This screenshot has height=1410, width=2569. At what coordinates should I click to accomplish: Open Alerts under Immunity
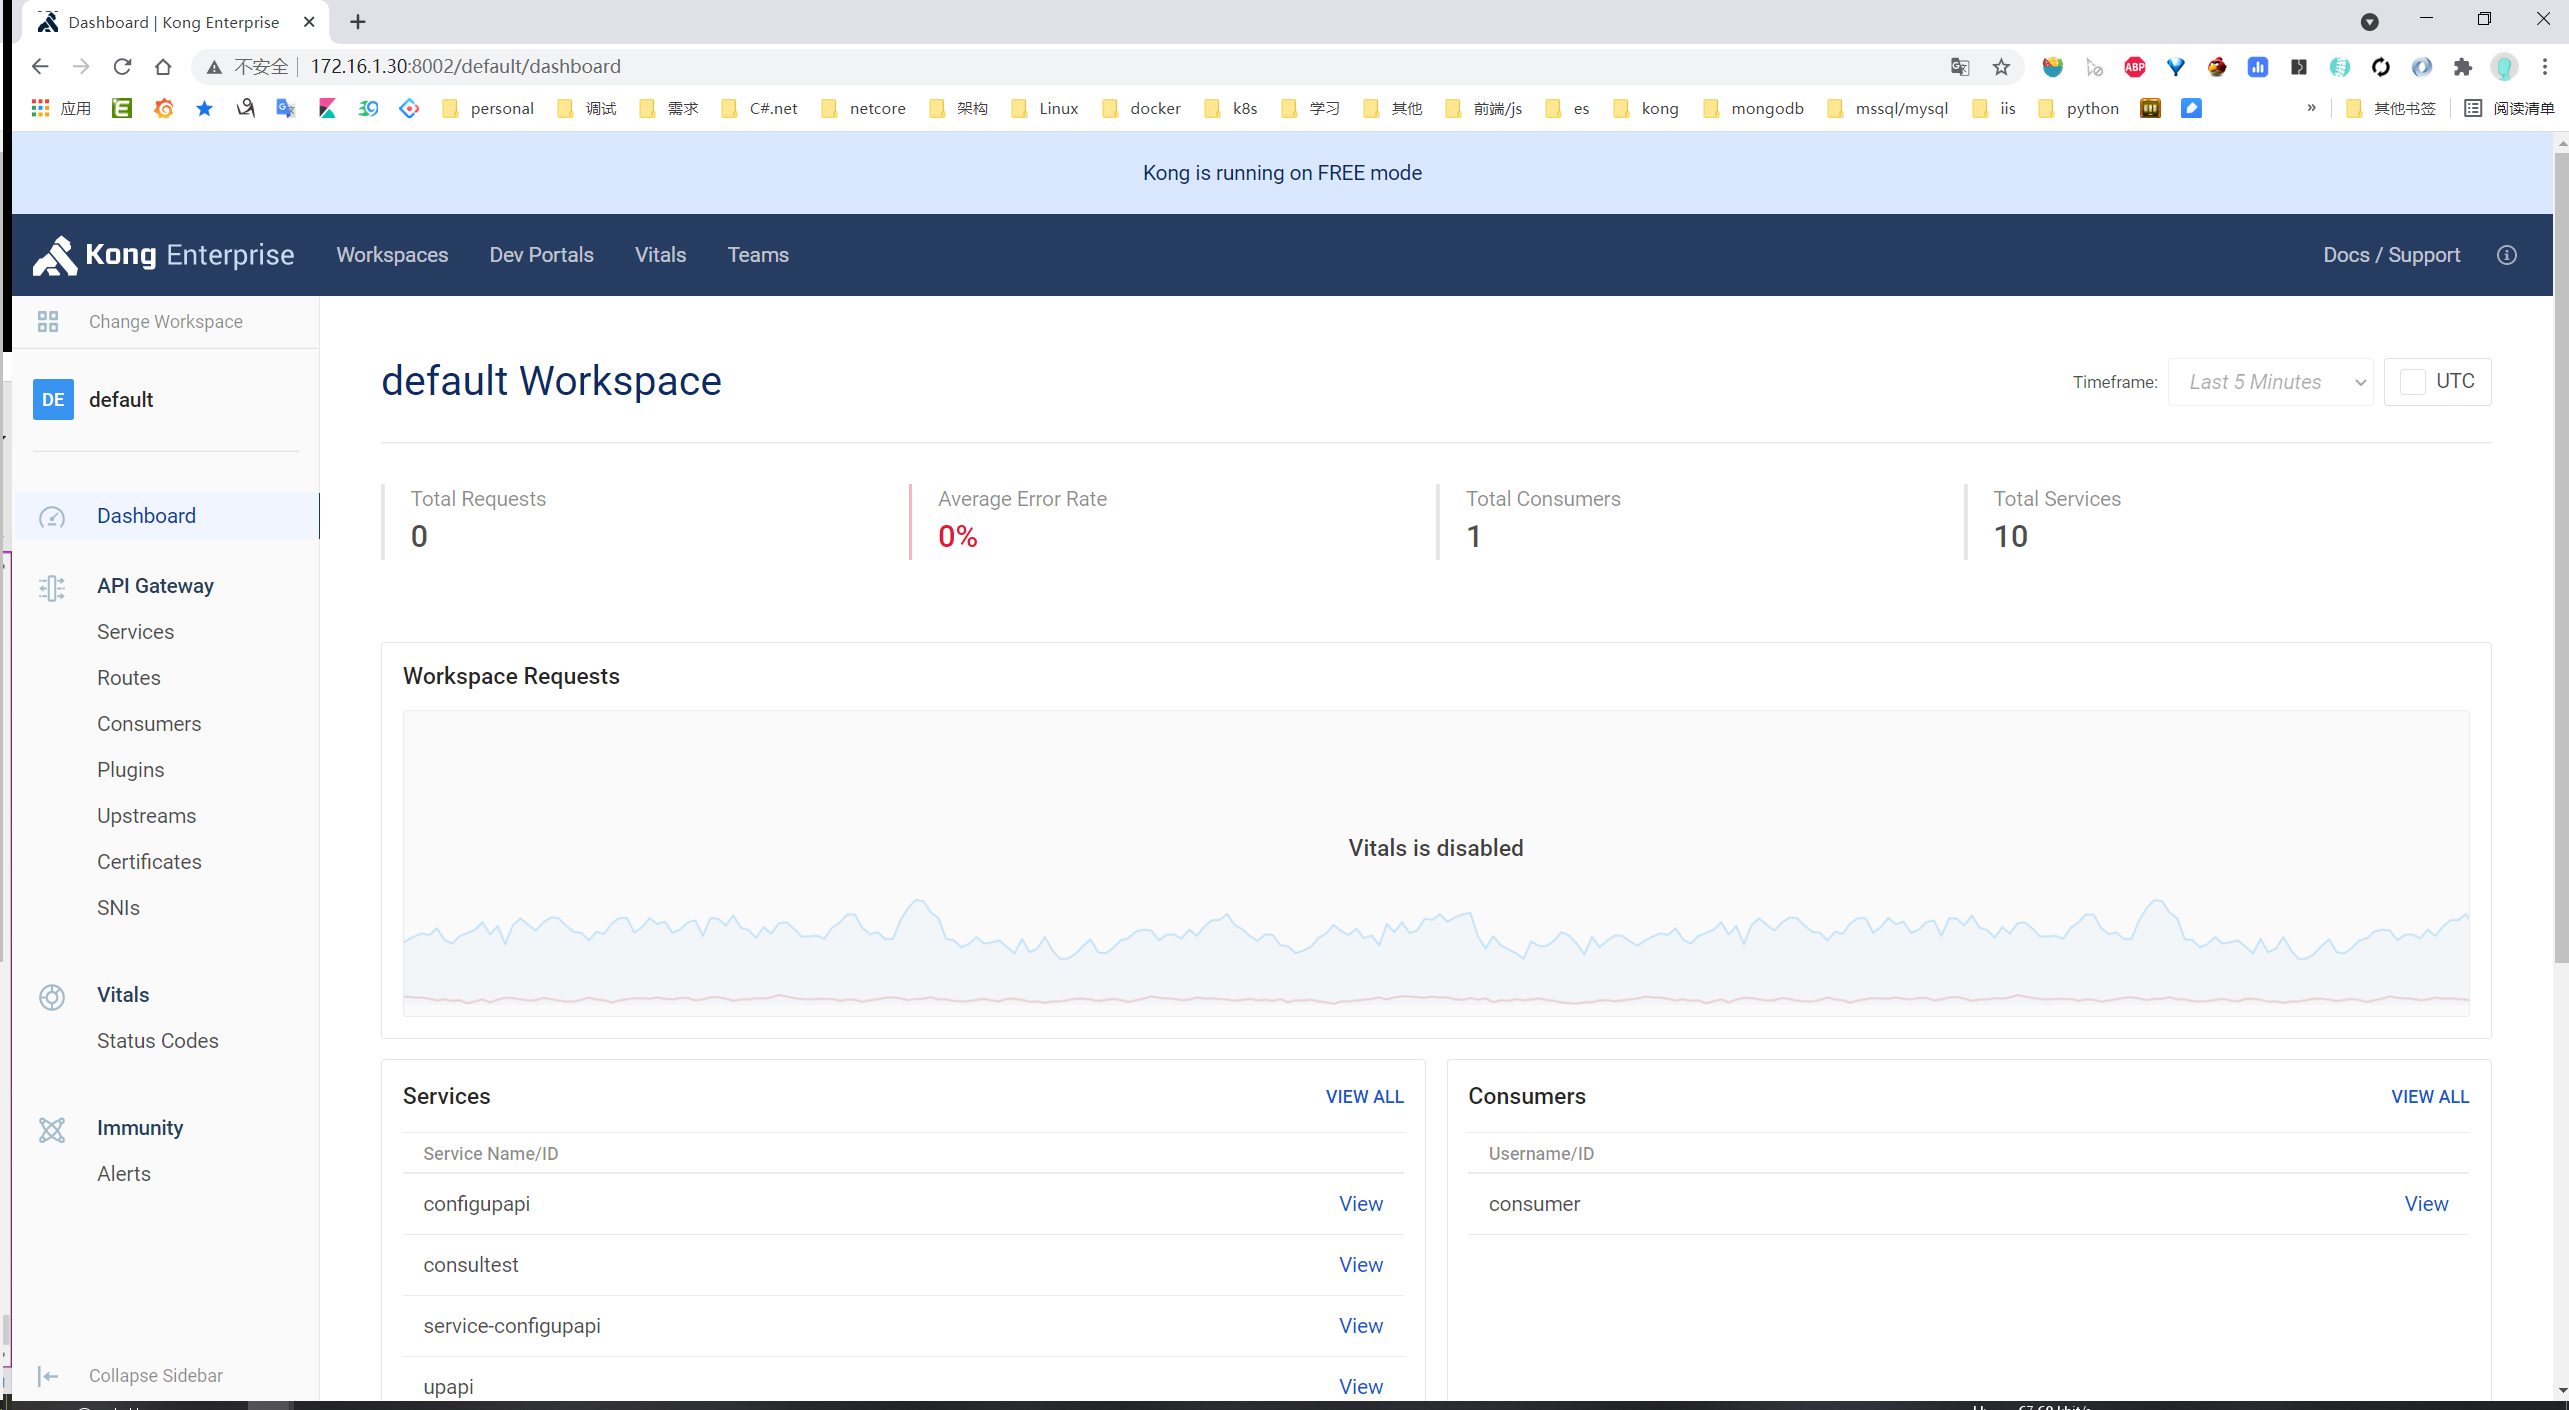[123, 1174]
